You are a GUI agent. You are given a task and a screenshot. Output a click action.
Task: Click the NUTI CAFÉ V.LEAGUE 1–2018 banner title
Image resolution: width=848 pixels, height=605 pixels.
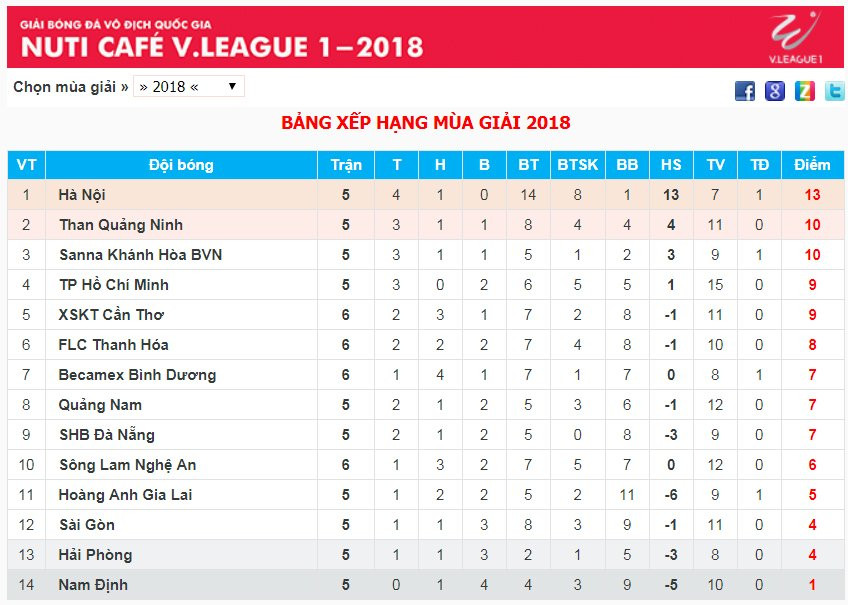click(x=222, y=46)
